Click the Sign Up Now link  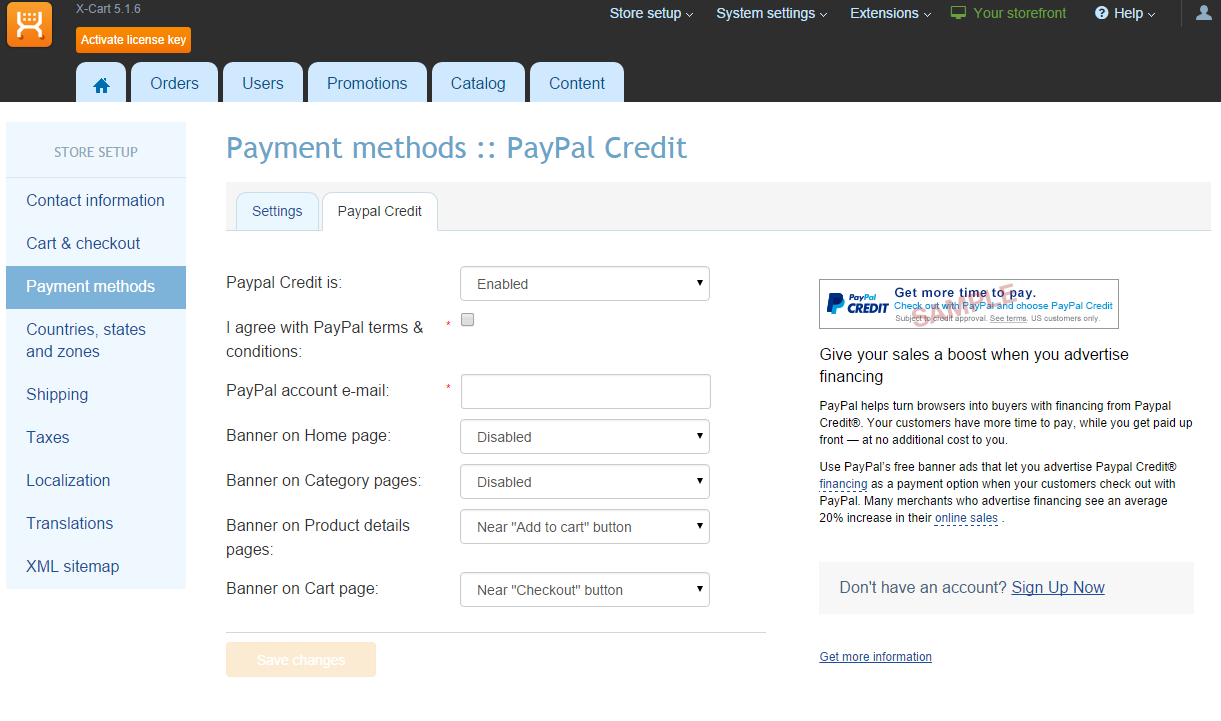[1058, 588]
